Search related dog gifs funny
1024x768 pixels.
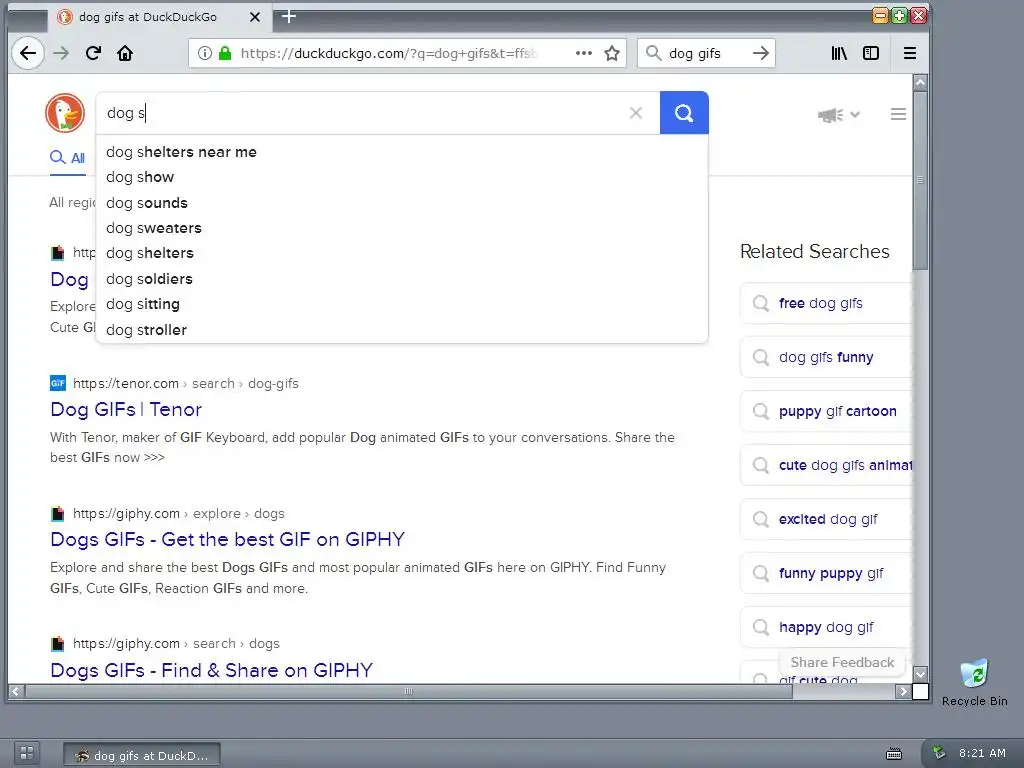[826, 357]
